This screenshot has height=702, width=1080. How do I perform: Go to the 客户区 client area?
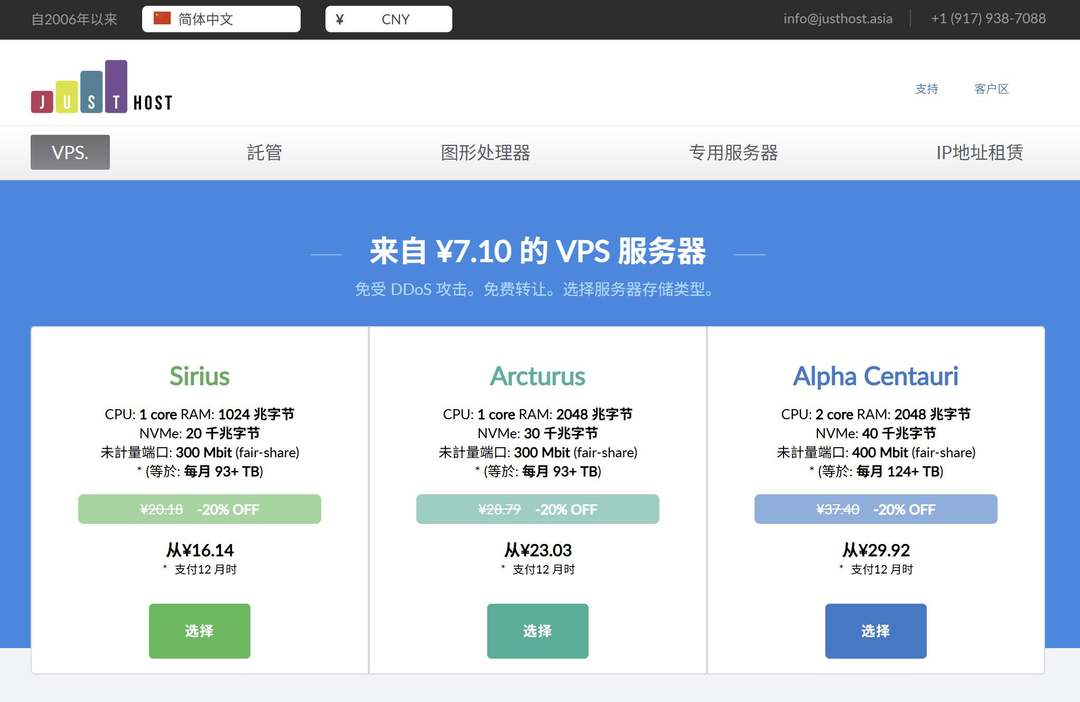[x=991, y=89]
